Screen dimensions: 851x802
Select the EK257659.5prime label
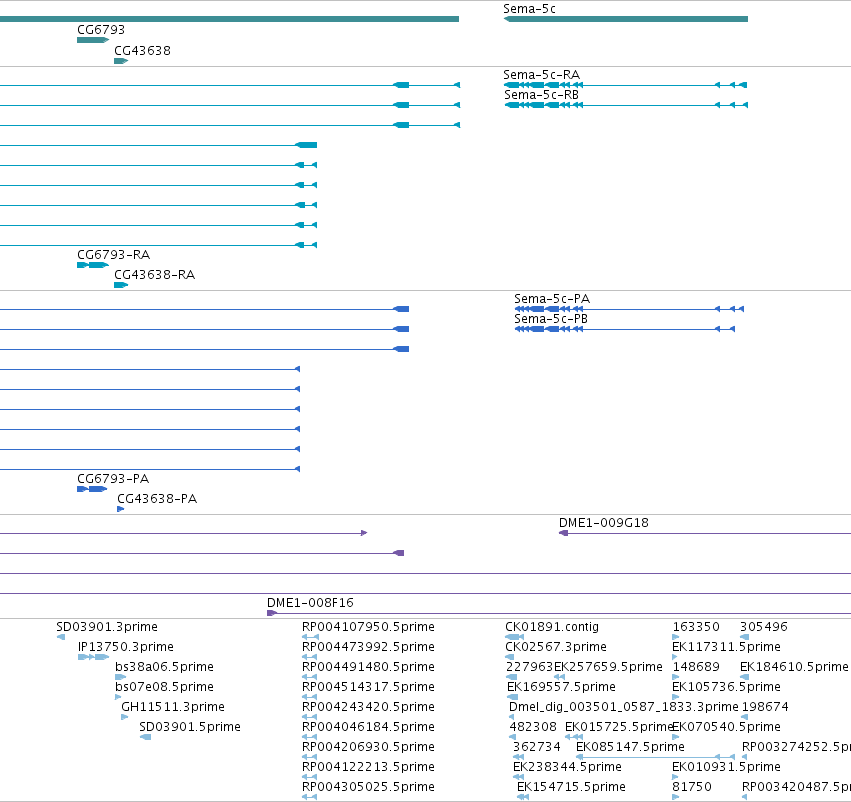608,666
